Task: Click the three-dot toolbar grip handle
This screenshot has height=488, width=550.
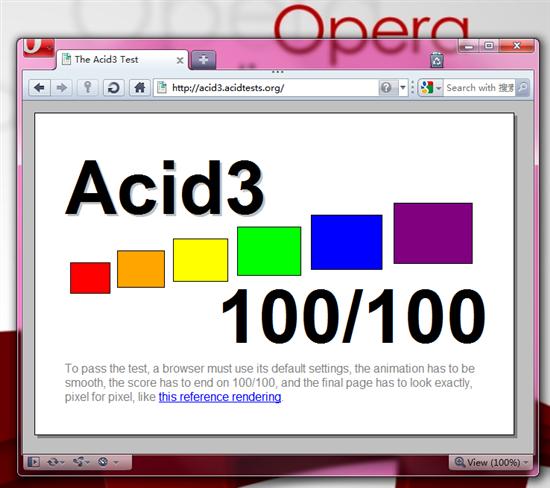Action: (278, 72)
